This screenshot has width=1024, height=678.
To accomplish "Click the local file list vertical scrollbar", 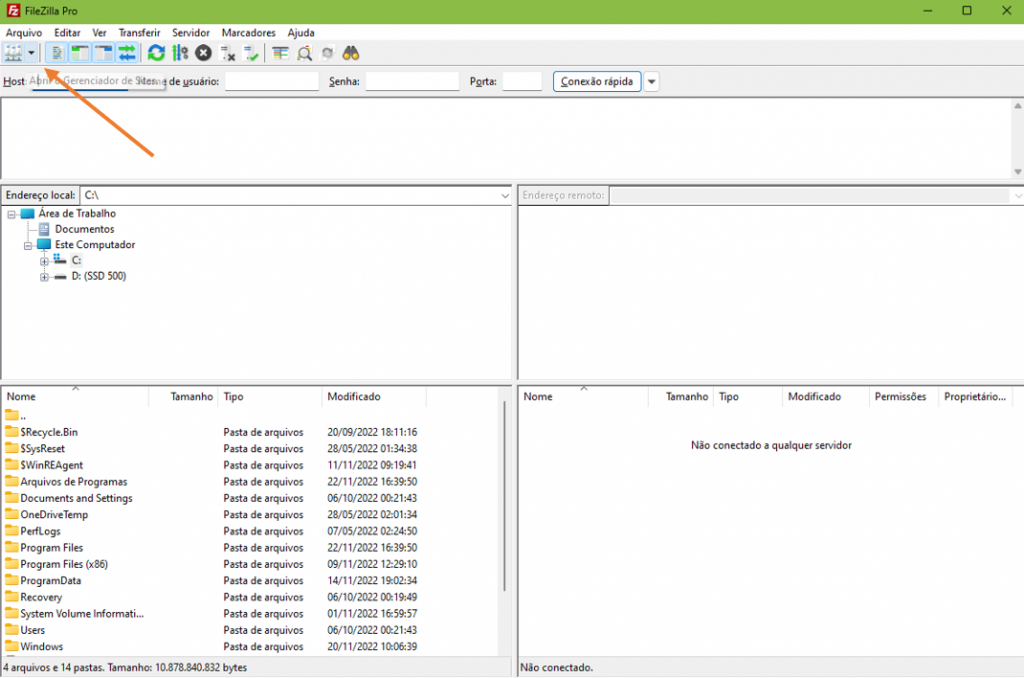I will pos(504,496).
